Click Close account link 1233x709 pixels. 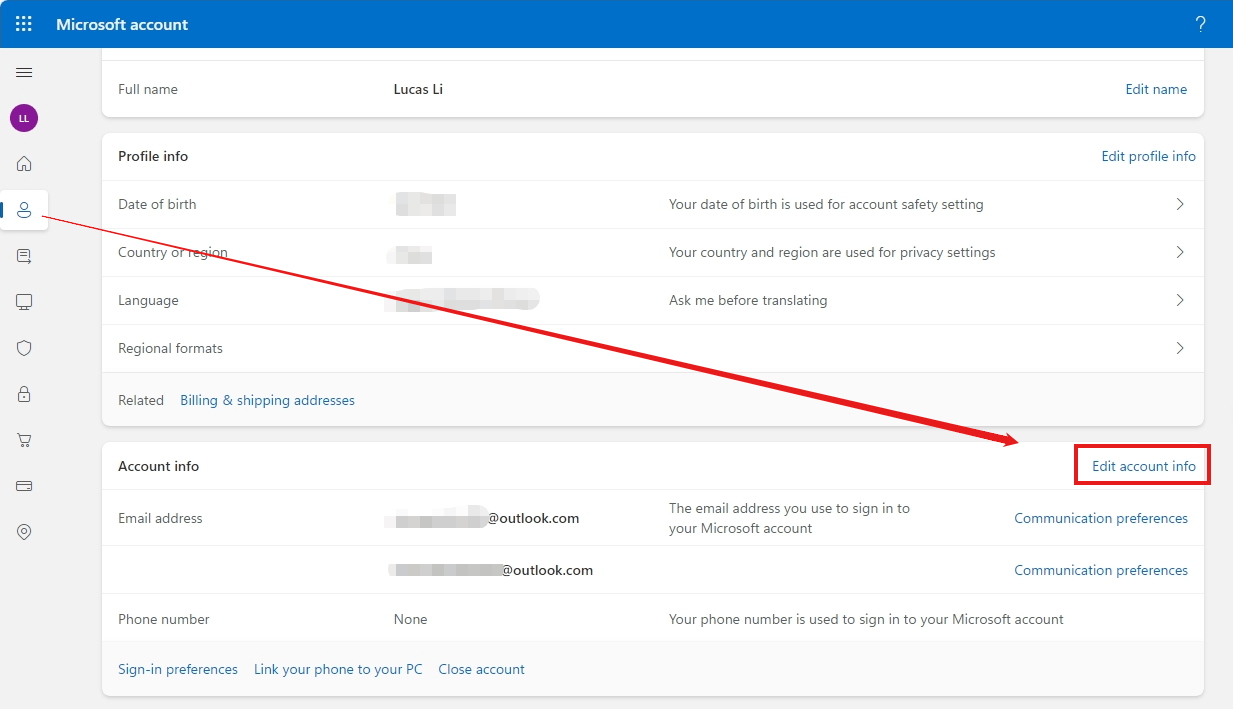point(481,669)
